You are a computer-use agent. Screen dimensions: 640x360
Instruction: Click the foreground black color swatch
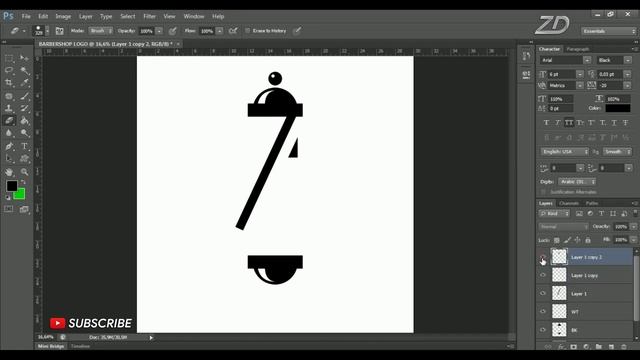tap(11, 186)
